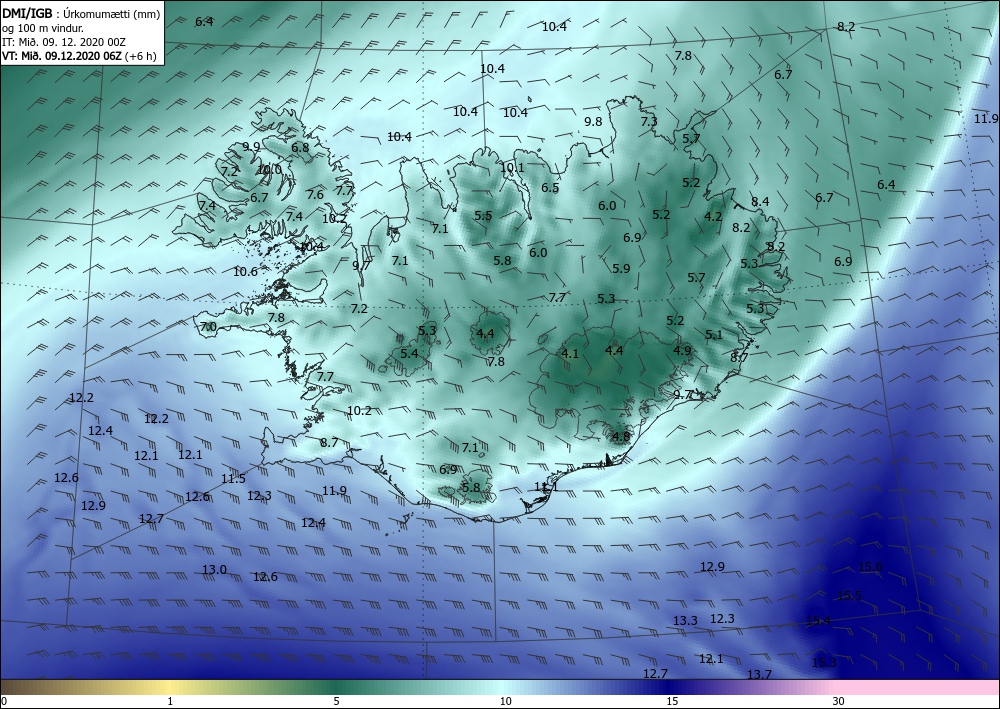Click the map value 5.9

(621, 268)
